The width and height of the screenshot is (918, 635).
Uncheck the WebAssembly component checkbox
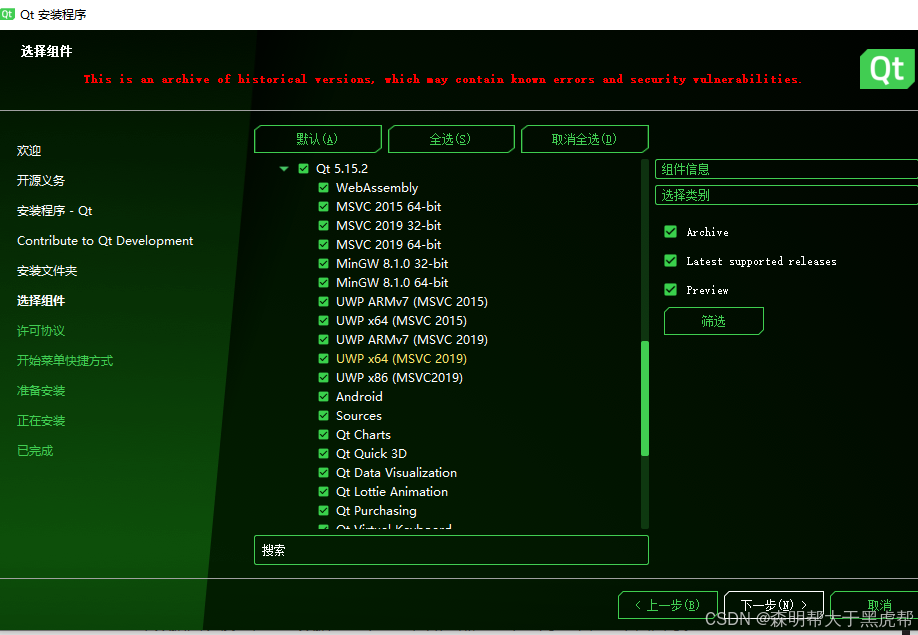click(323, 187)
